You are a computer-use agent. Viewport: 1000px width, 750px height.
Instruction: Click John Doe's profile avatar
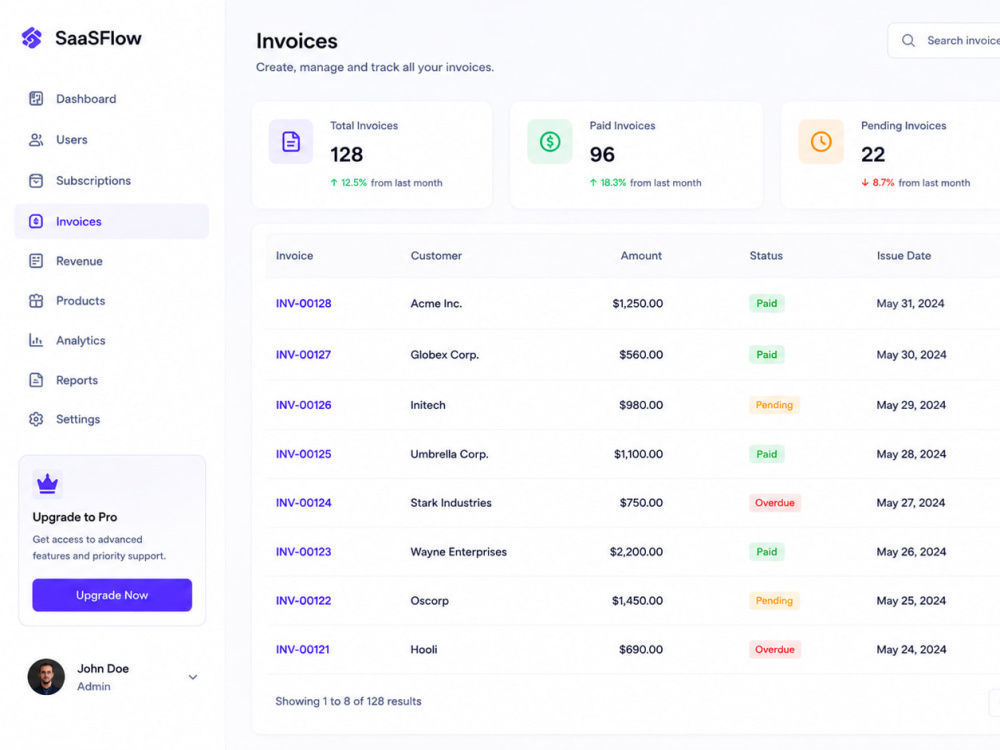click(x=46, y=677)
